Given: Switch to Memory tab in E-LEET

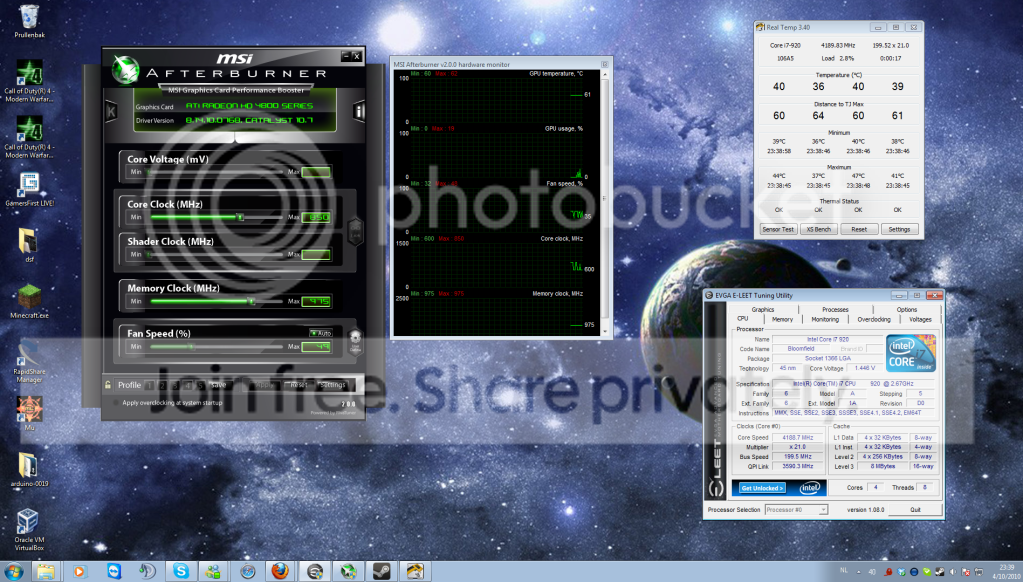Looking at the screenshot, I should (x=782, y=319).
